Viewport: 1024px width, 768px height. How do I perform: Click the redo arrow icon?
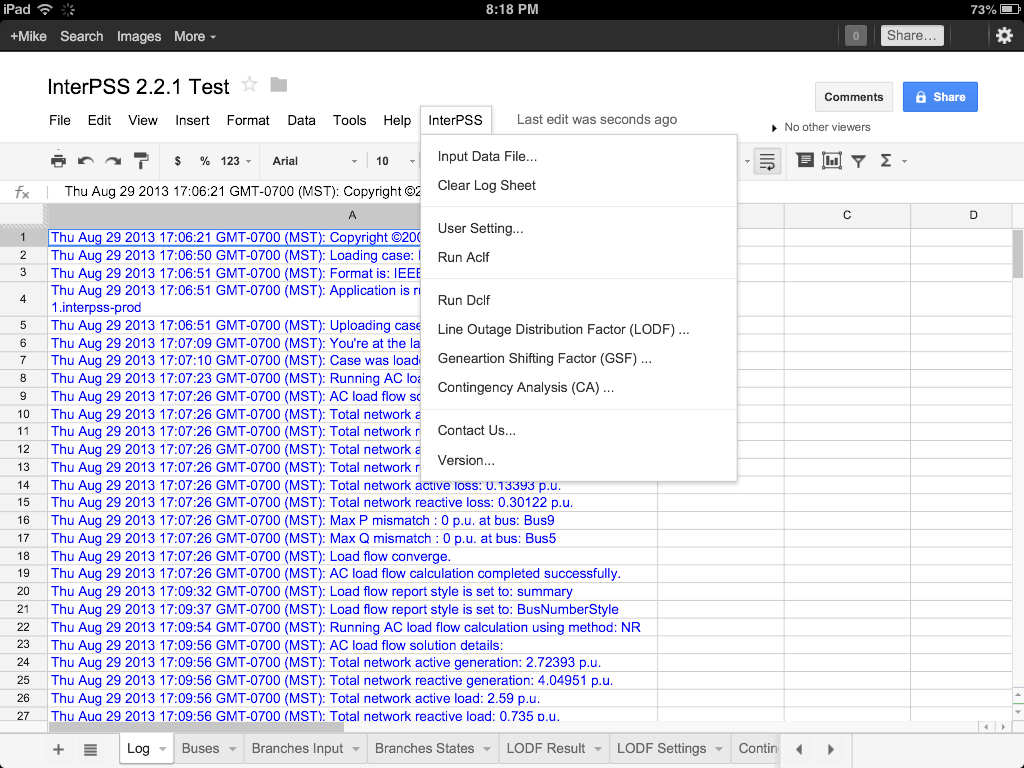pyautogui.click(x=113, y=161)
